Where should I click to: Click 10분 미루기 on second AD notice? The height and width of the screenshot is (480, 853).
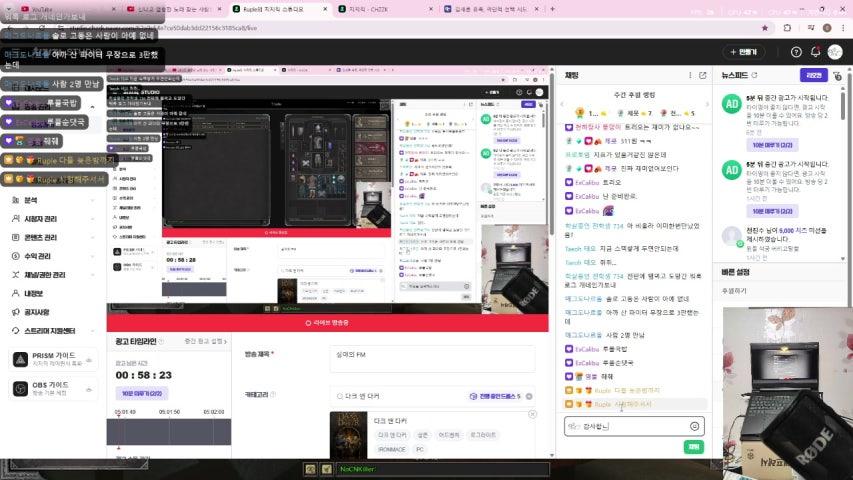point(772,211)
